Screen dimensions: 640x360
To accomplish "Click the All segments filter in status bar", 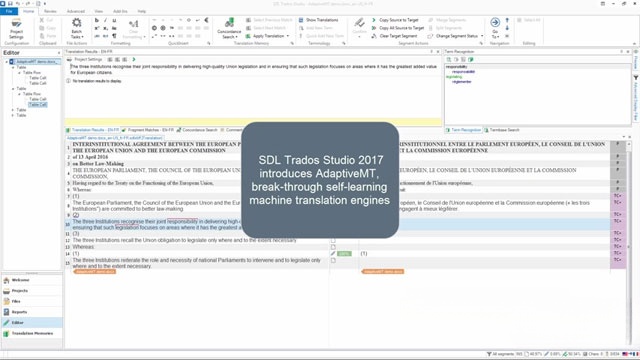I will pyautogui.click(x=504, y=354).
